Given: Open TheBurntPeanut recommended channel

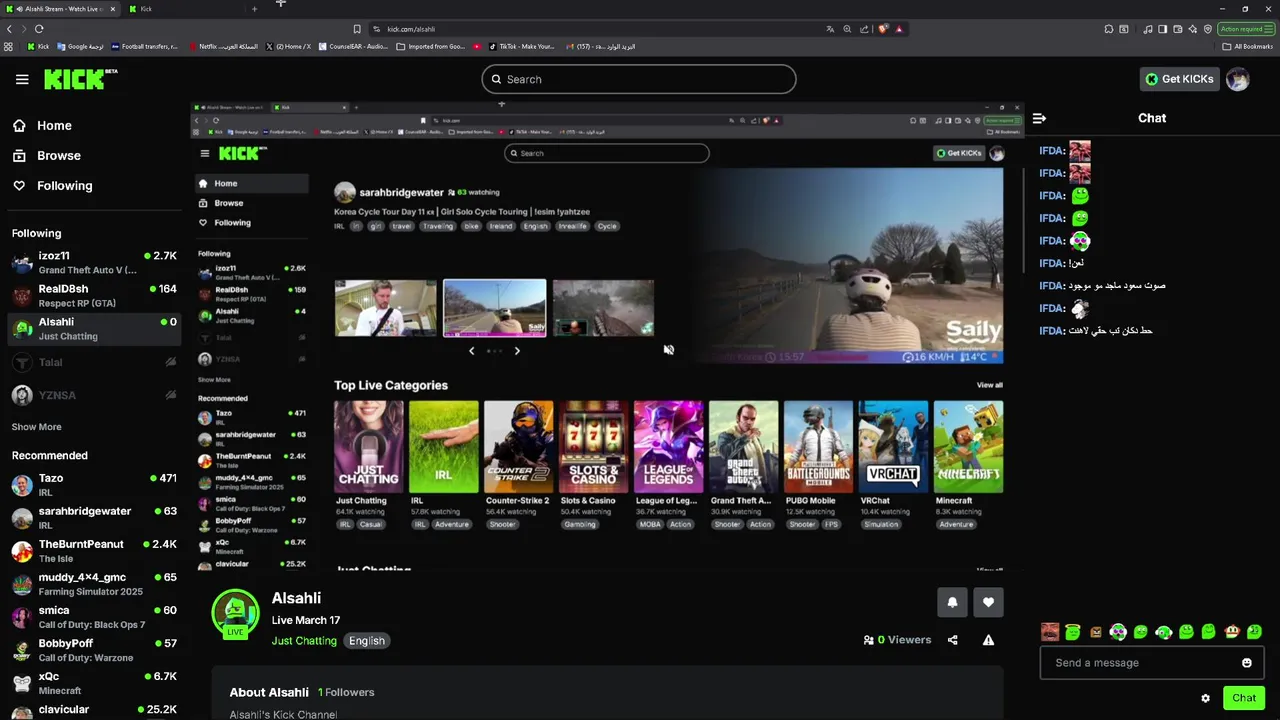Looking at the screenshot, I should click(95, 551).
